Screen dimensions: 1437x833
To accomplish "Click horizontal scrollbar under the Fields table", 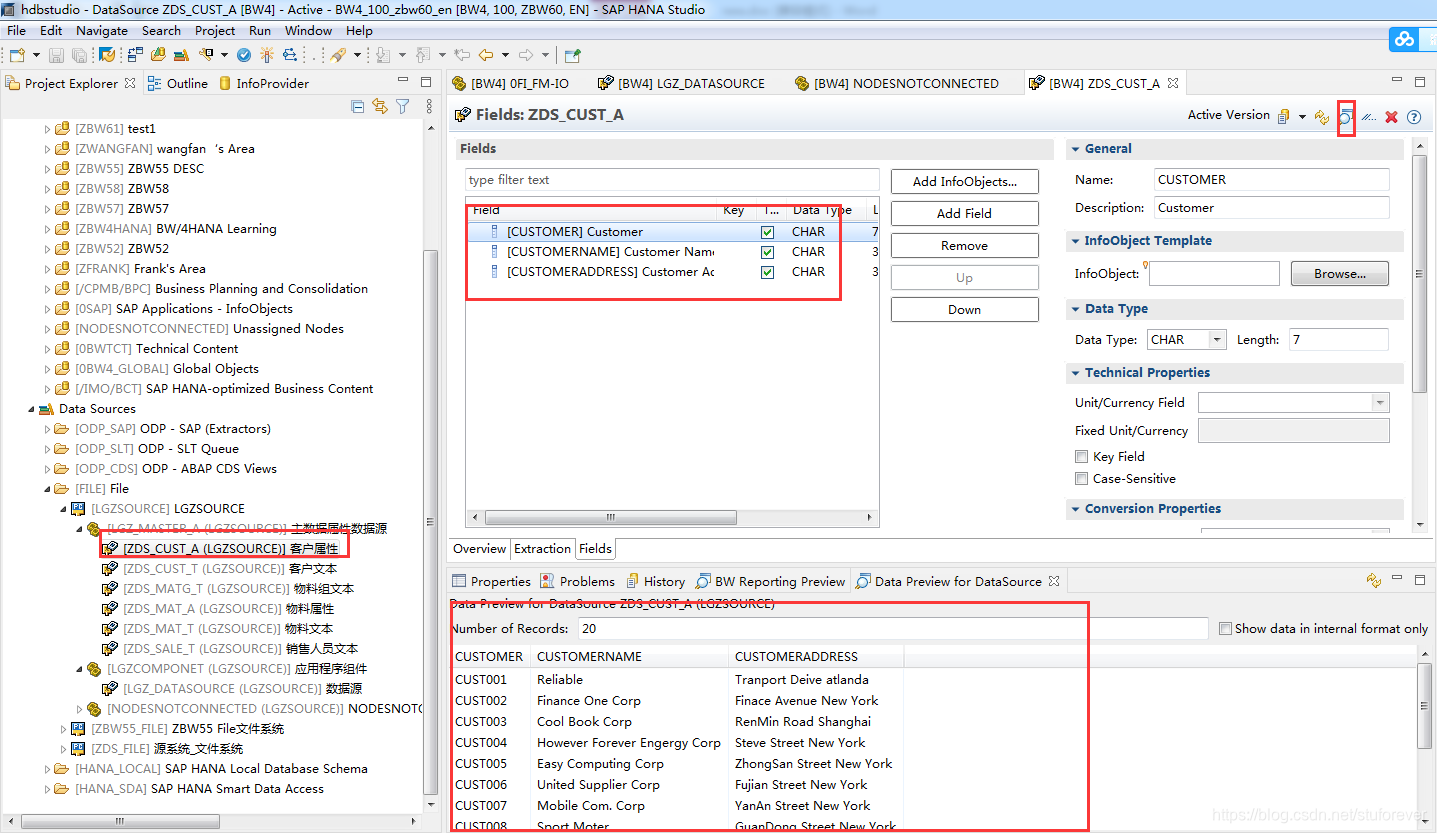I will [x=610, y=517].
